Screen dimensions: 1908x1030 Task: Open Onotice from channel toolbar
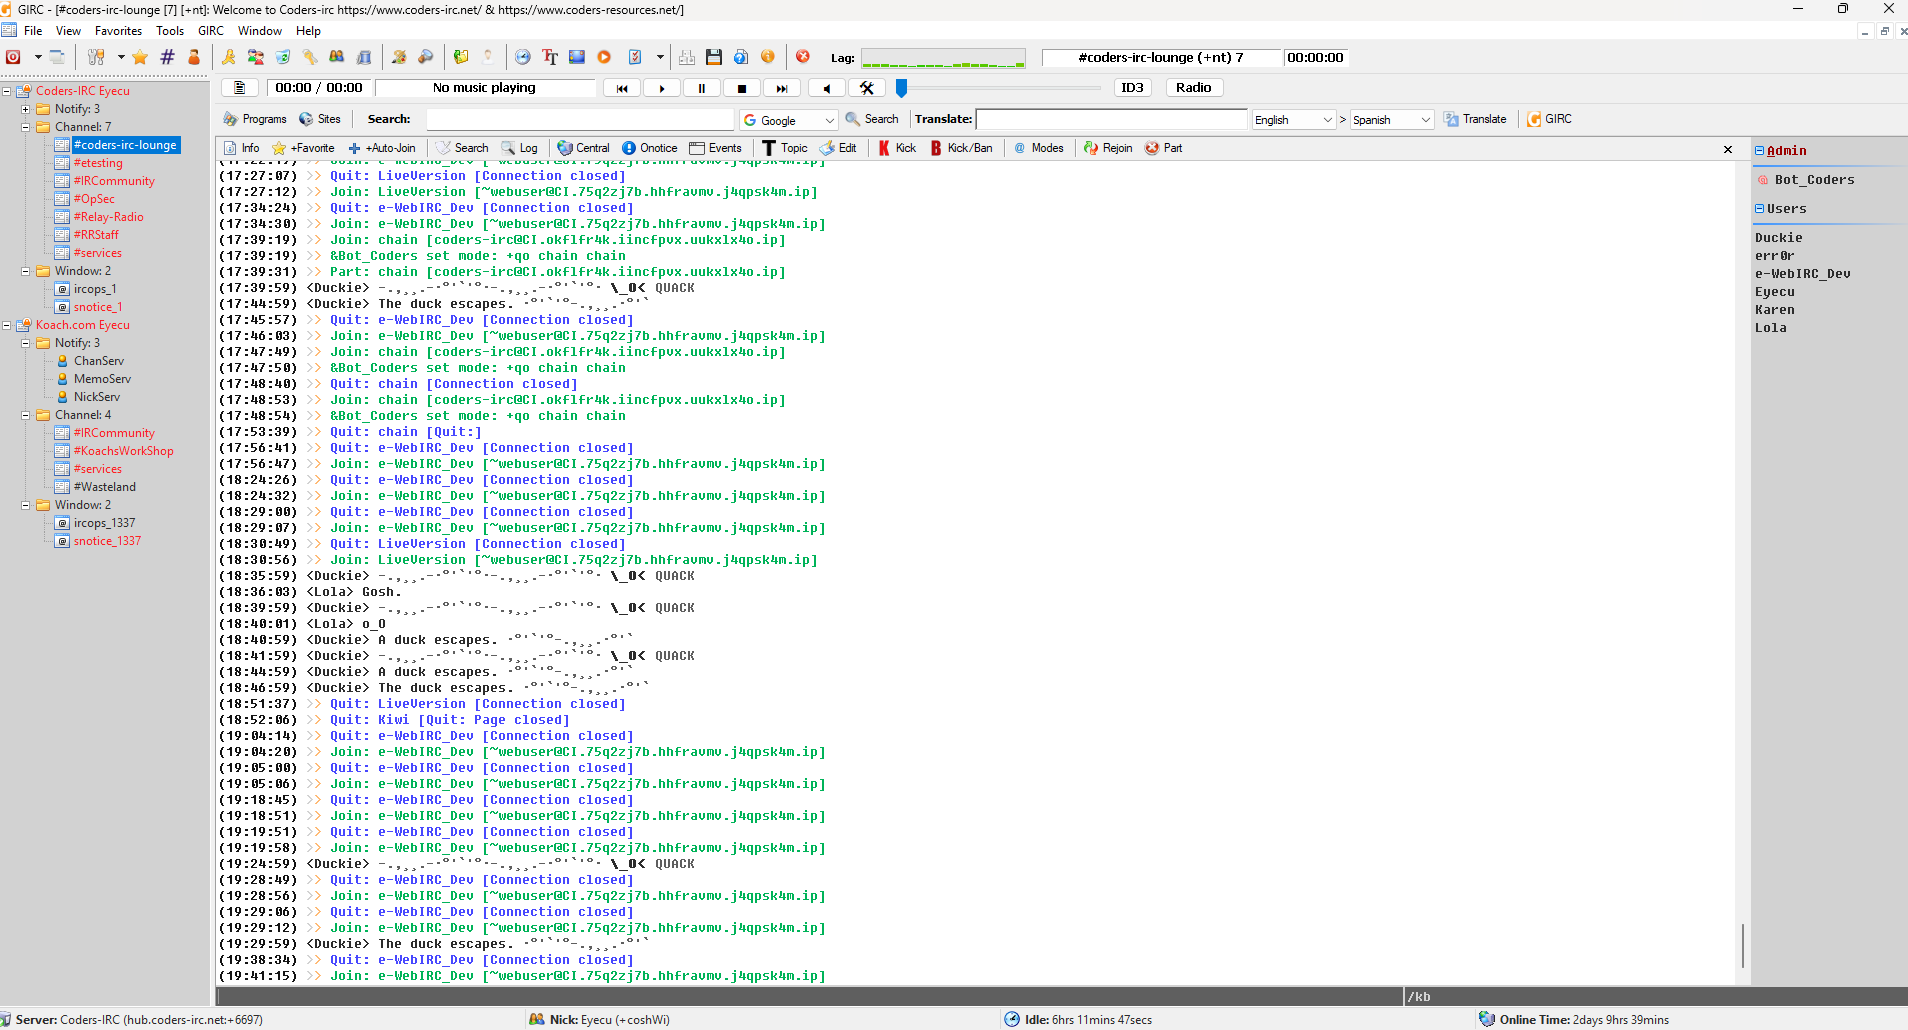[x=649, y=148]
